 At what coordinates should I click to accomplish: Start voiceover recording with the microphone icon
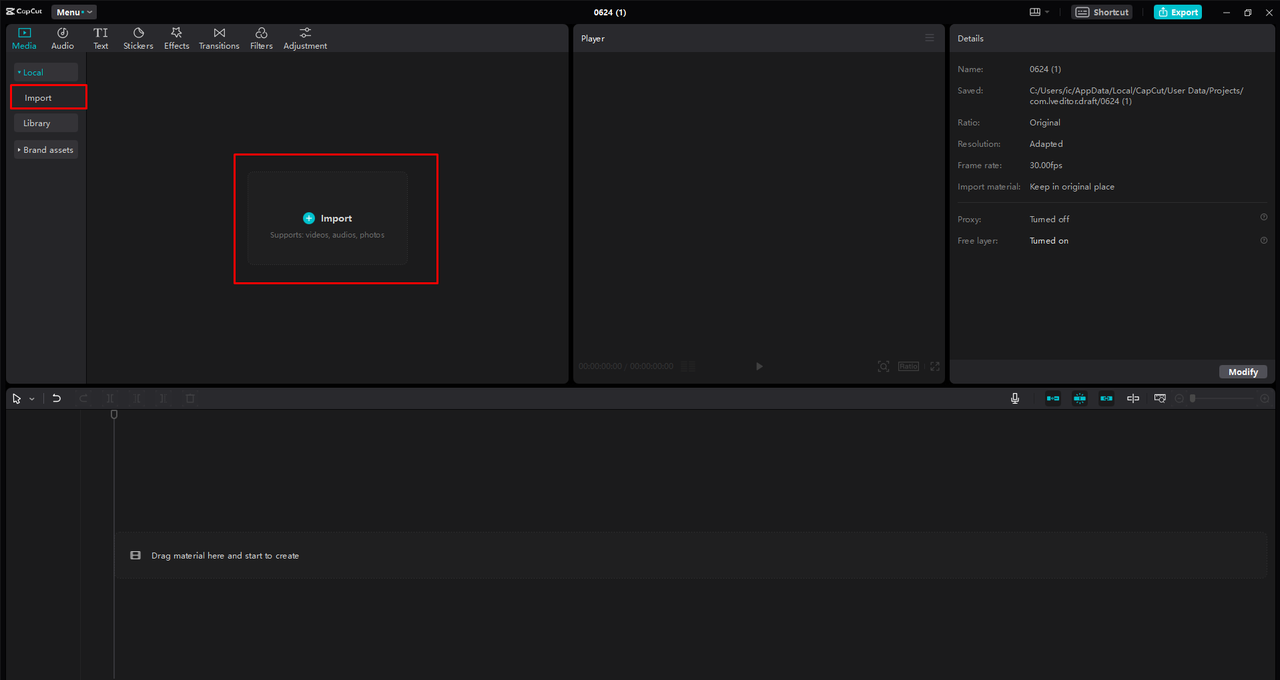coord(1015,398)
